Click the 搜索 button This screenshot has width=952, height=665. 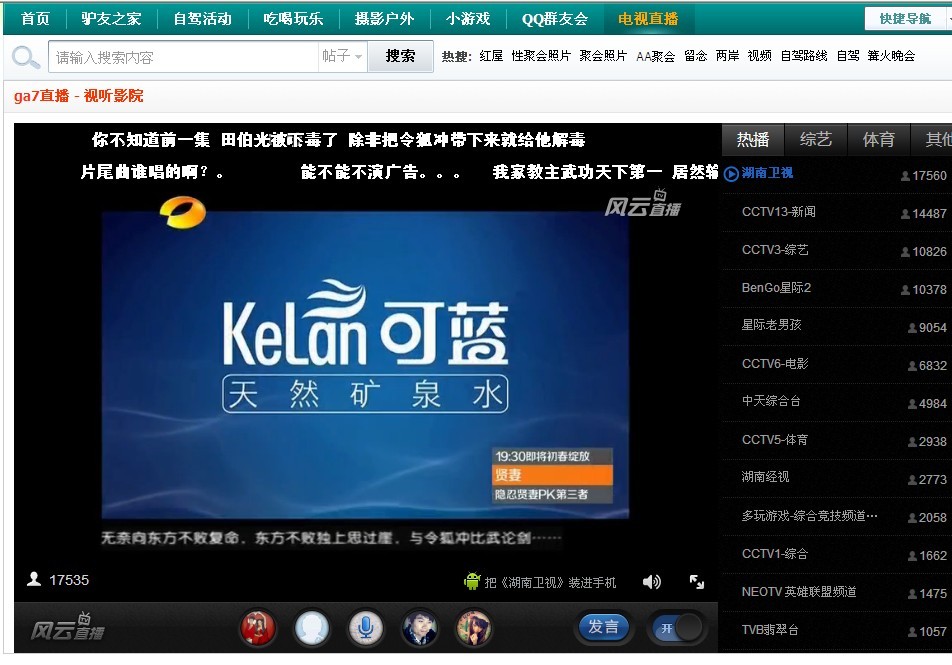[x=400, y=56]
